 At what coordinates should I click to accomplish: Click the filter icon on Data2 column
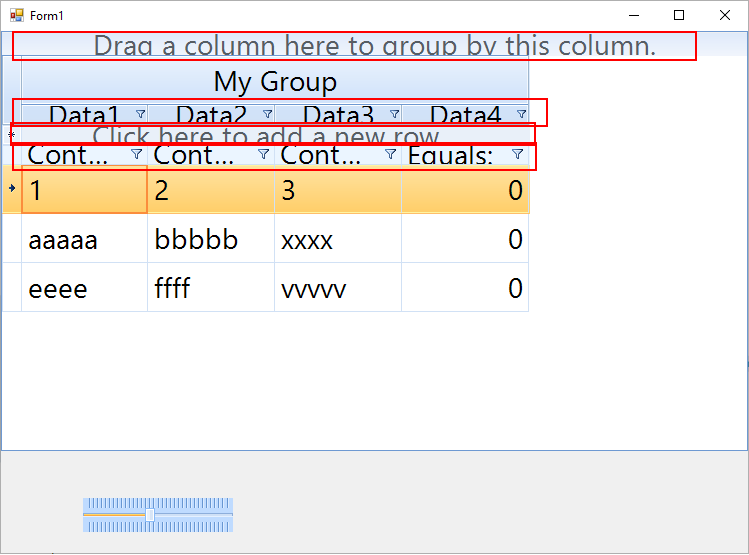pos(267,114)
